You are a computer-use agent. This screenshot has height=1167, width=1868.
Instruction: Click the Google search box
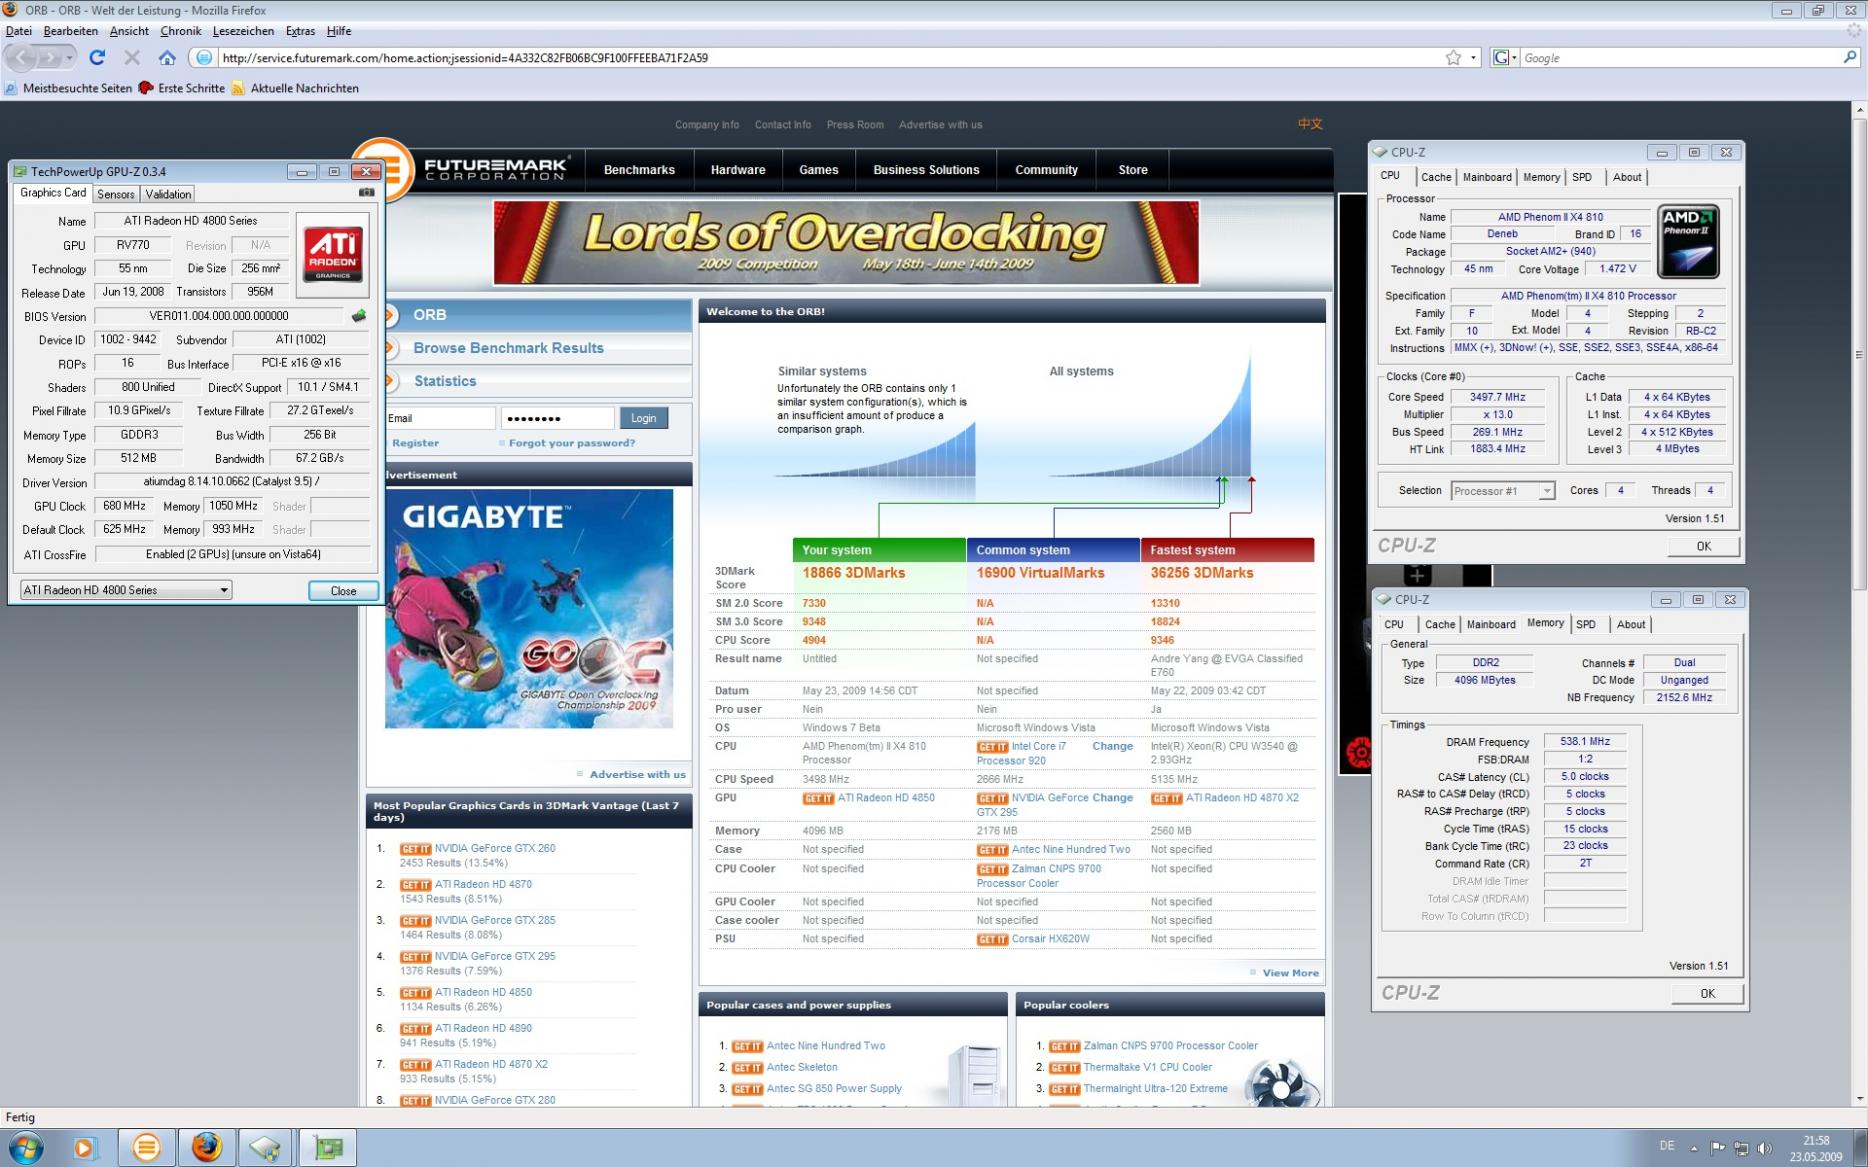point(1680,58)
